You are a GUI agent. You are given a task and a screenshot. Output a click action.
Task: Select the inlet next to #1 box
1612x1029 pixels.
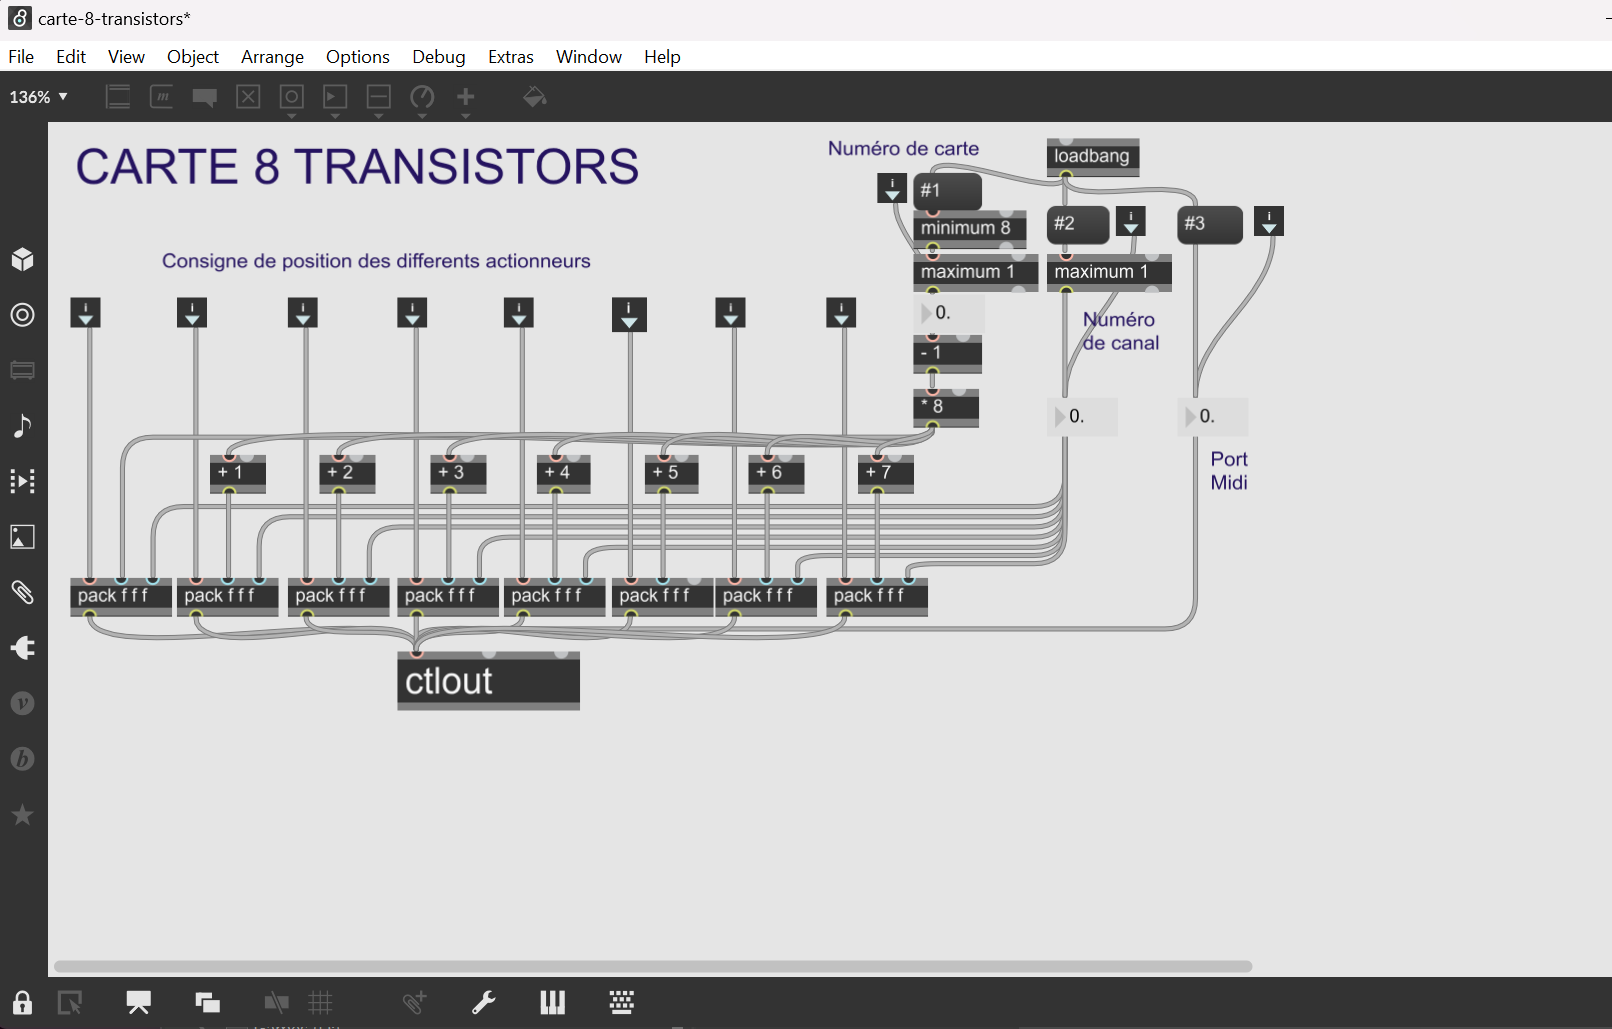[892, 188]
